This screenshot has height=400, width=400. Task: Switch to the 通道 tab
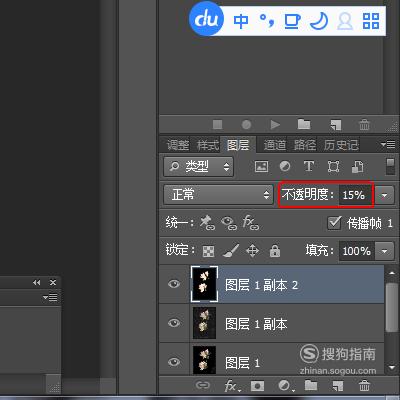coord(275,145)
